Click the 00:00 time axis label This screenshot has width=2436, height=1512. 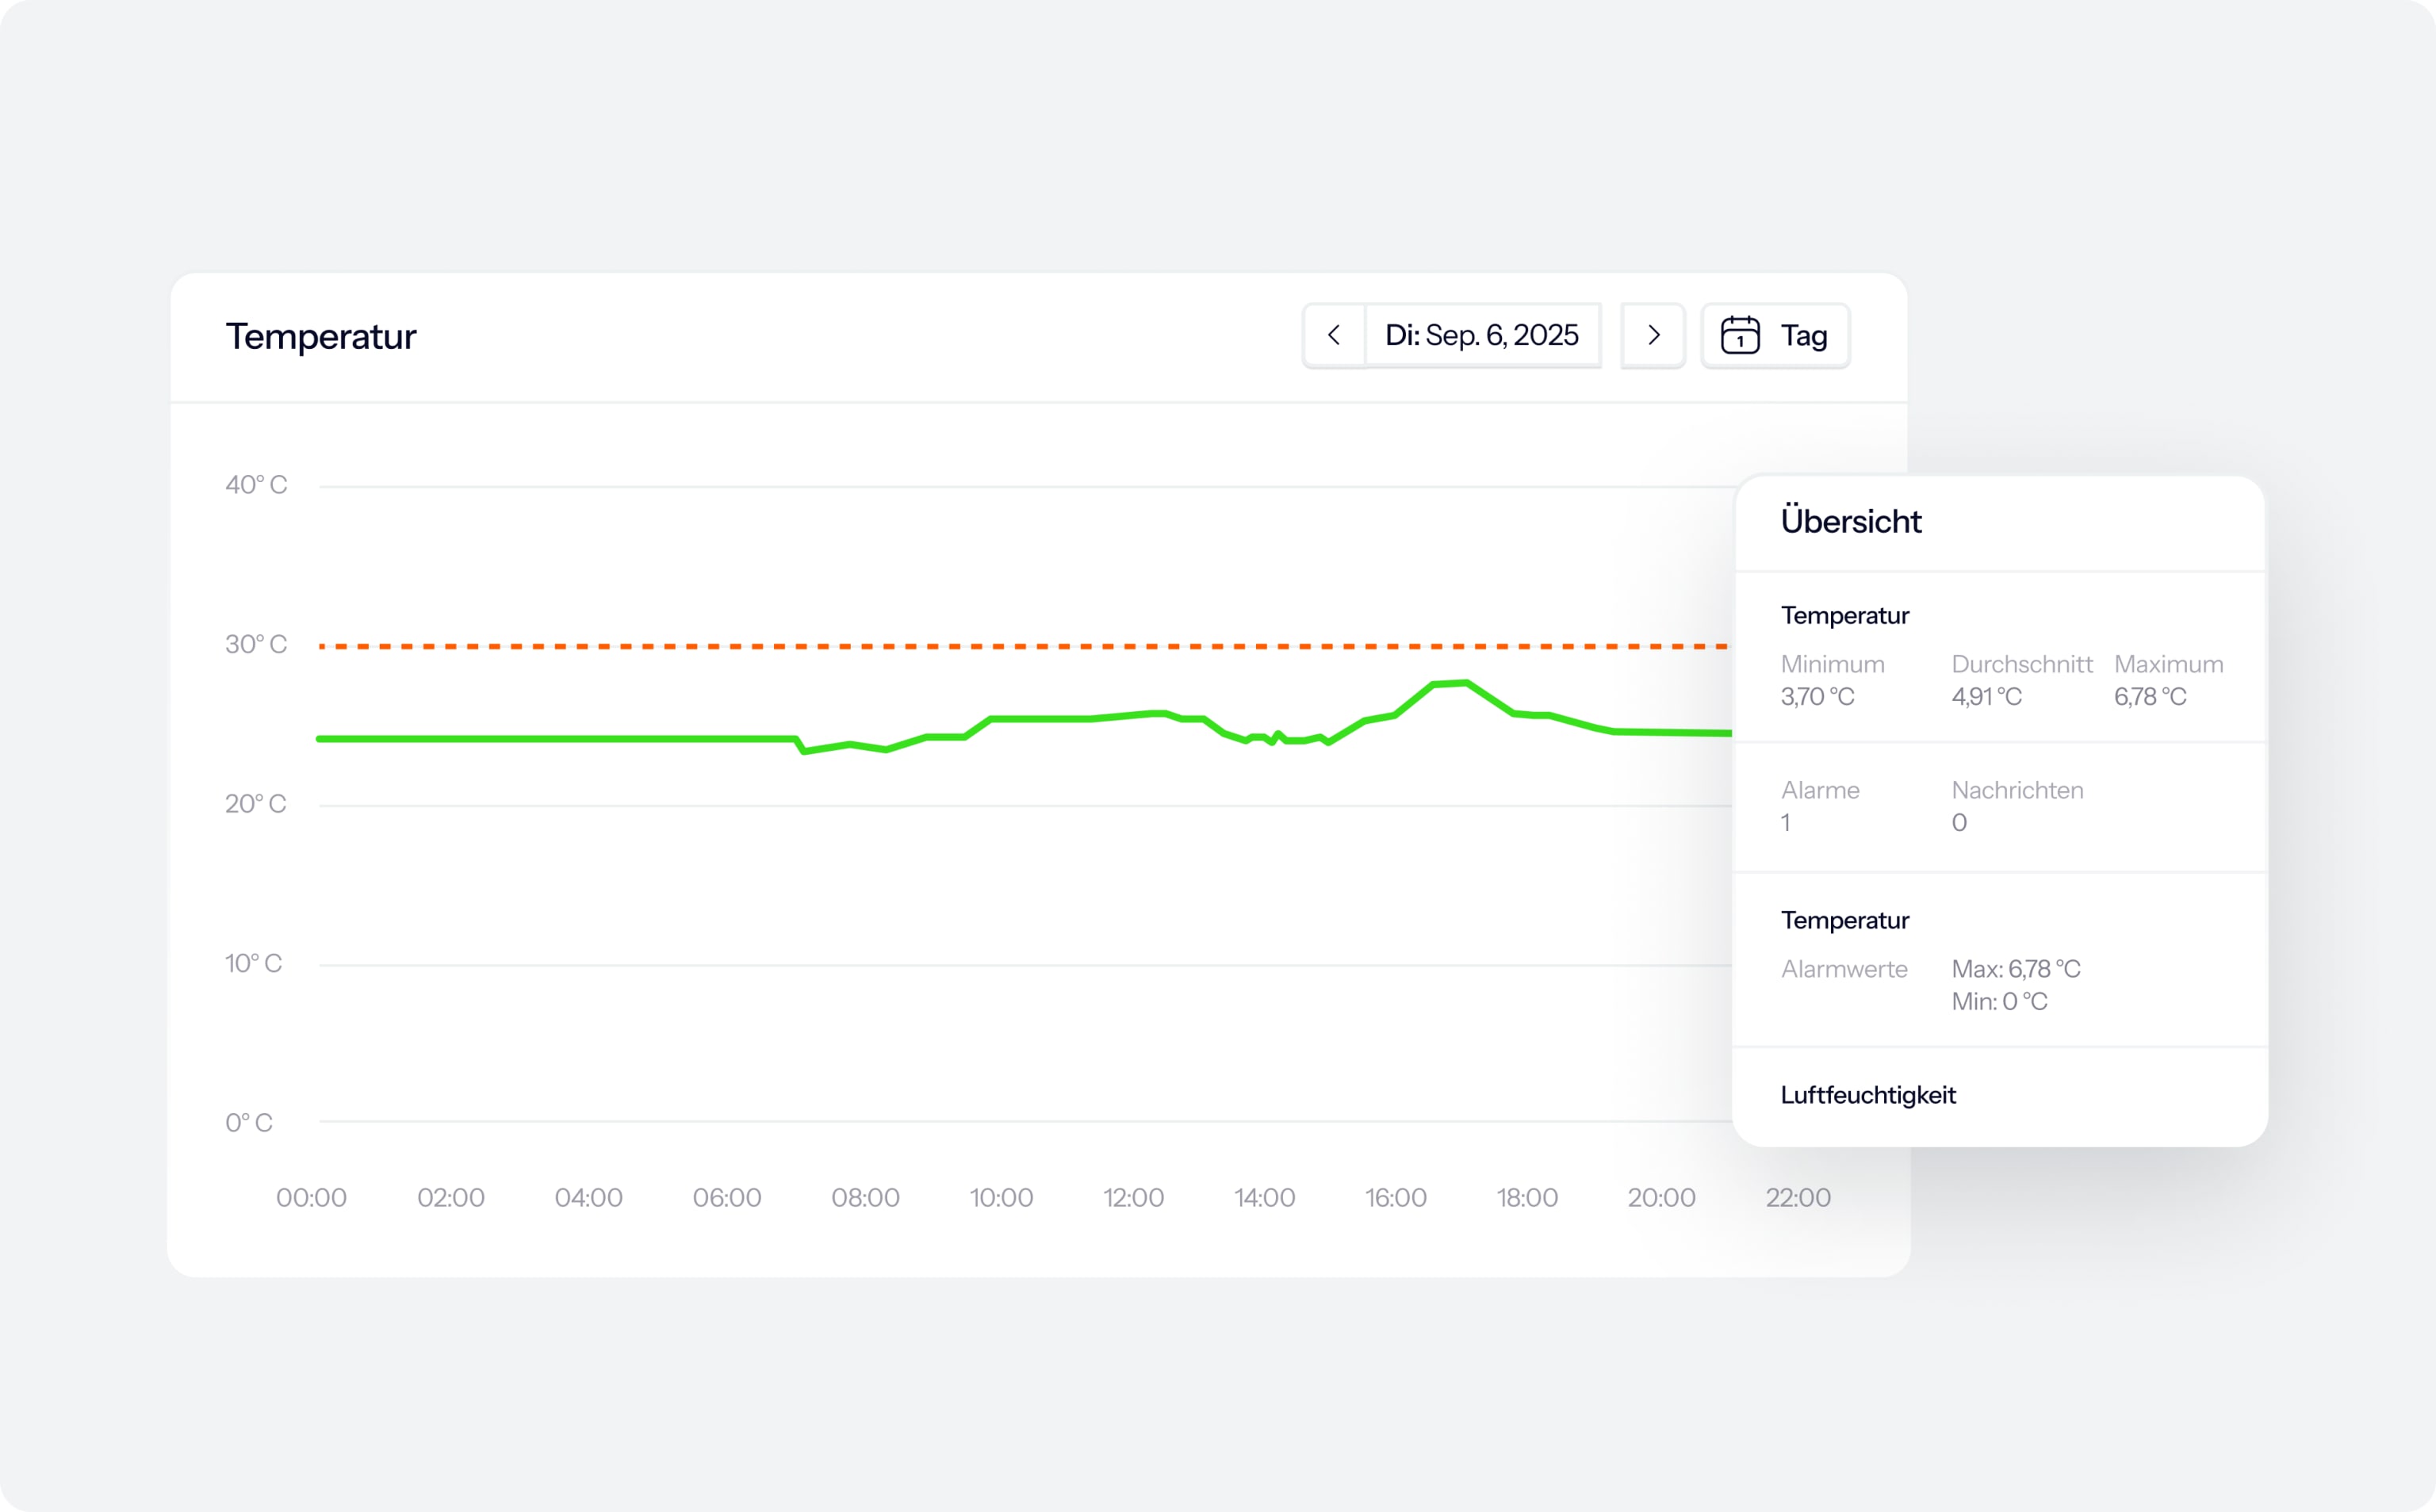pyautogui.click(x=311, y=1197)
